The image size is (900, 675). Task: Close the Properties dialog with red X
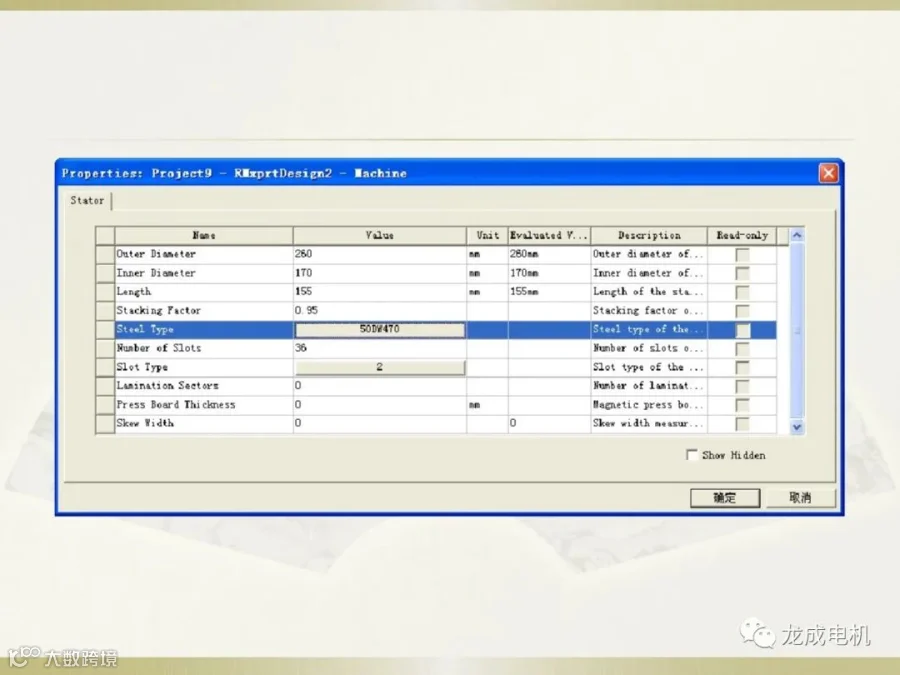[x=828, y=173]
